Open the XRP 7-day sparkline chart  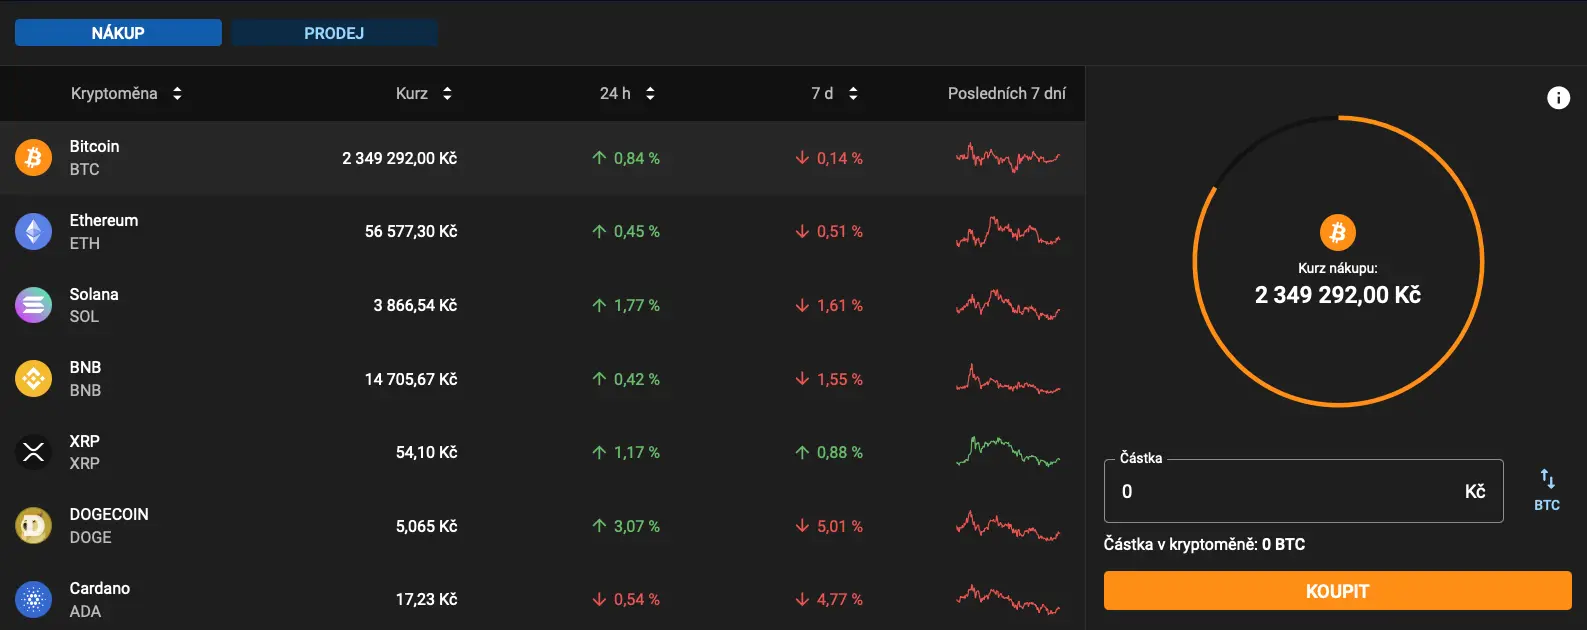pyautogui.click(x=1008, y=452)
